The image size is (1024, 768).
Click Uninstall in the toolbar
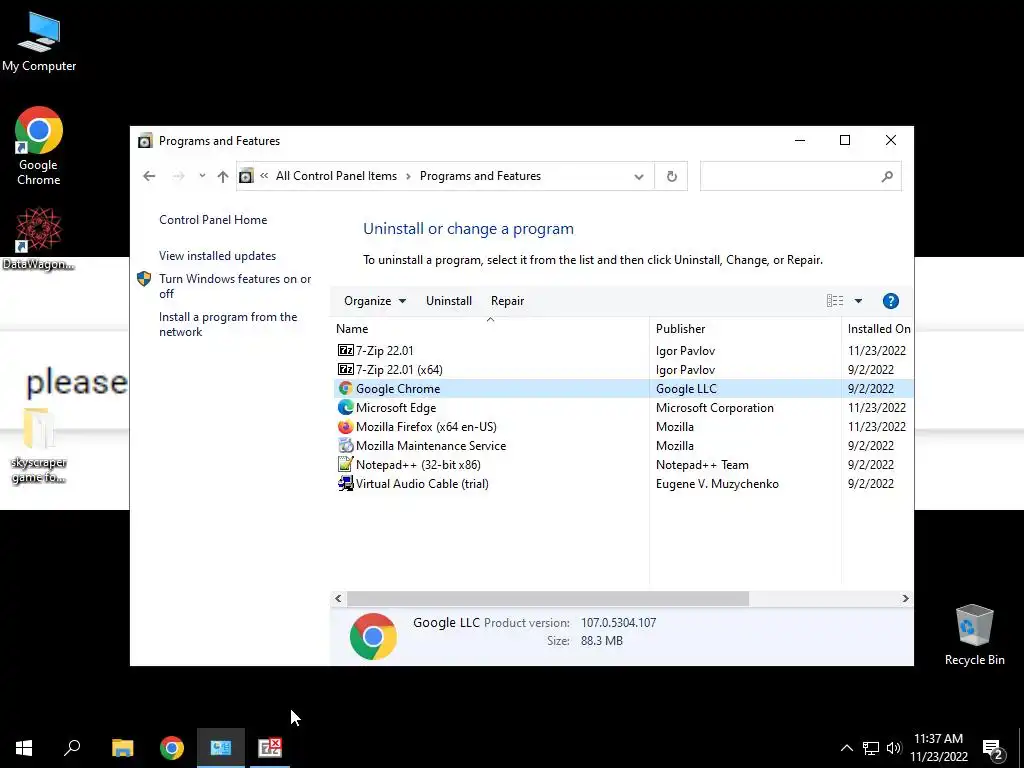pyautogui.click(x=449, y=301)
